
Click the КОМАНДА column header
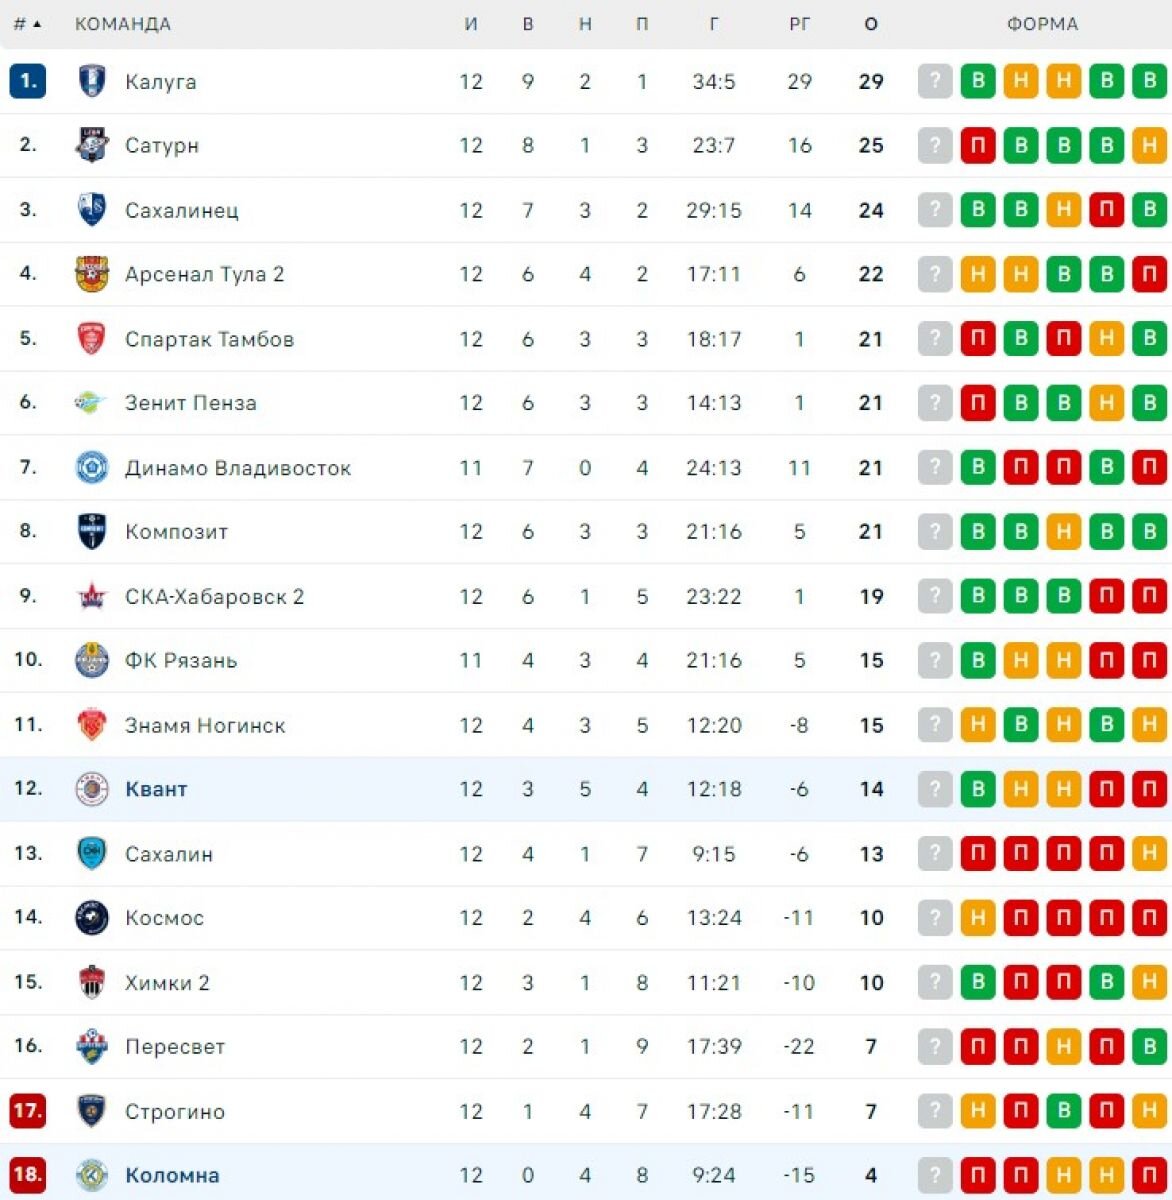(123, 23)
